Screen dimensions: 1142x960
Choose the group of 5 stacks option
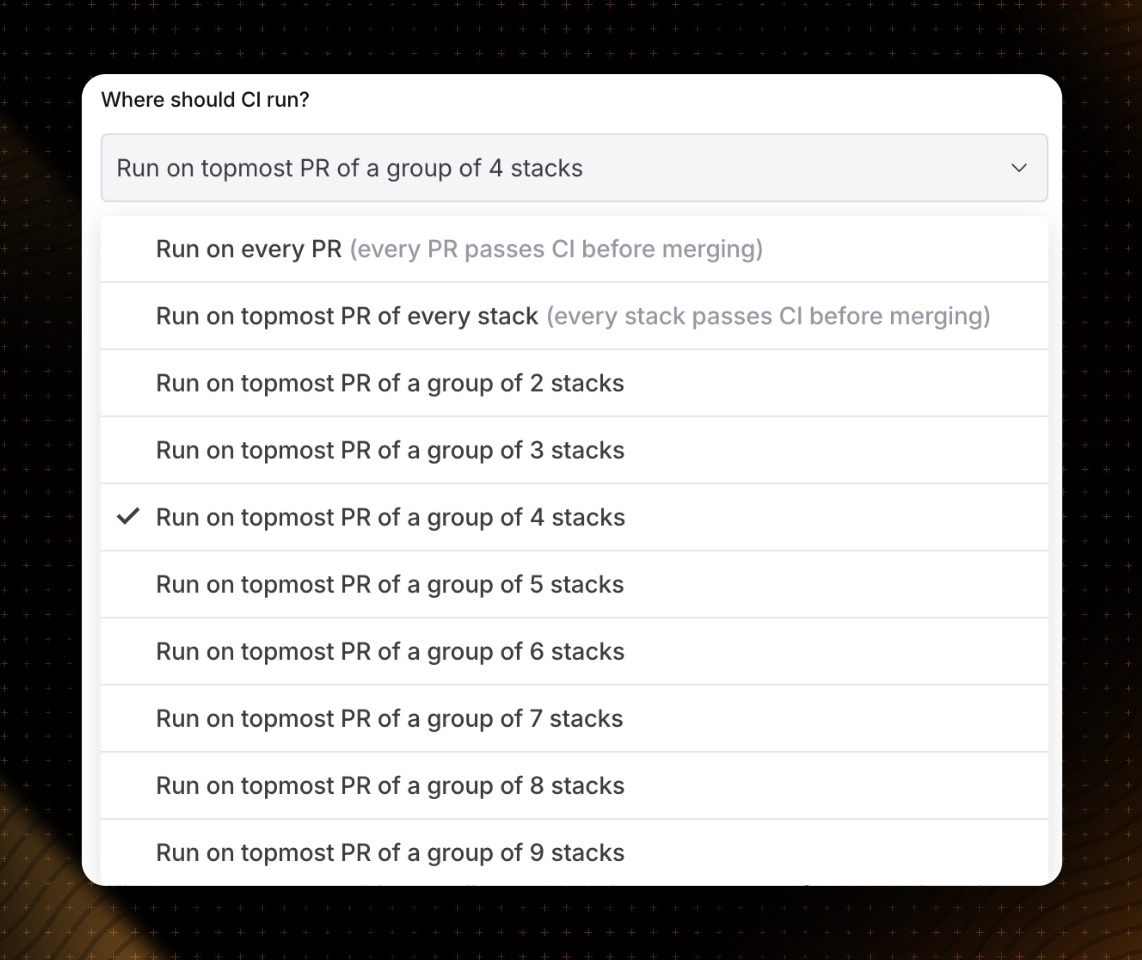pyautogui.click(x=389, y=584)
